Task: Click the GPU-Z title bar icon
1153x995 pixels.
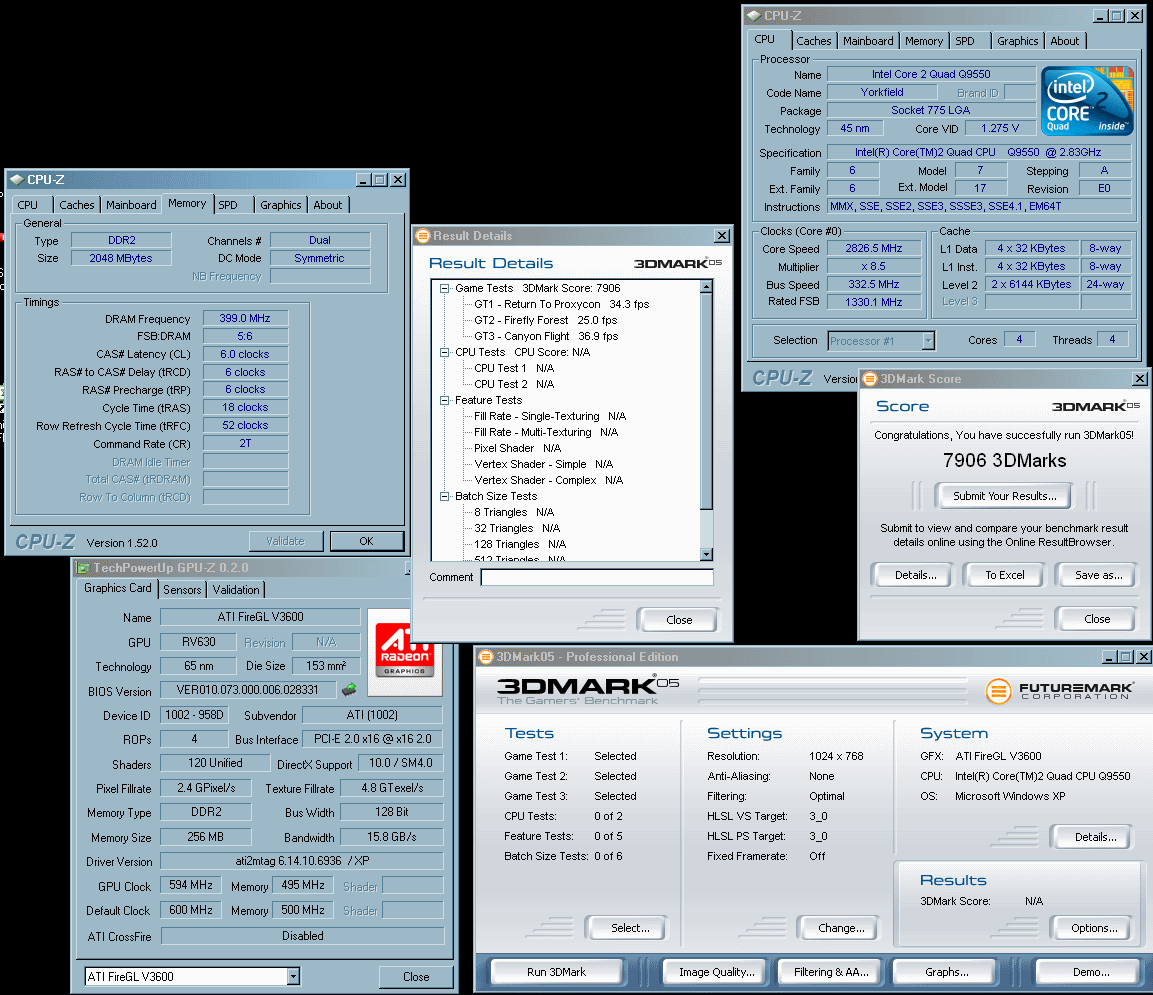Action: coord(83,568)
